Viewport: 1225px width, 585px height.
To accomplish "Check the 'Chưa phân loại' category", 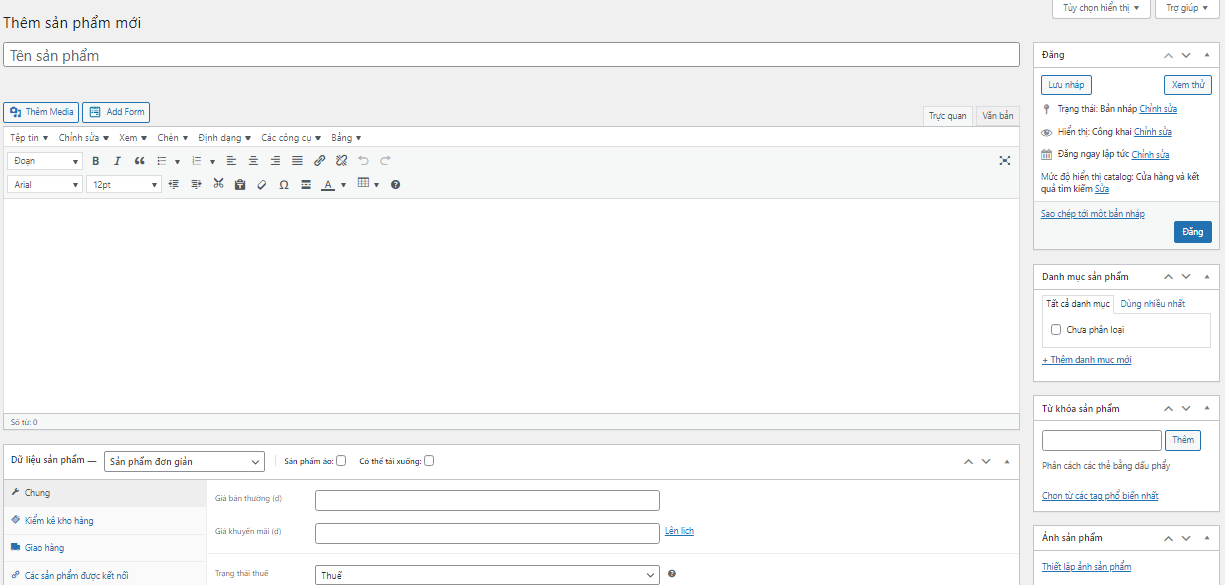I will [x=1056, y=330].
